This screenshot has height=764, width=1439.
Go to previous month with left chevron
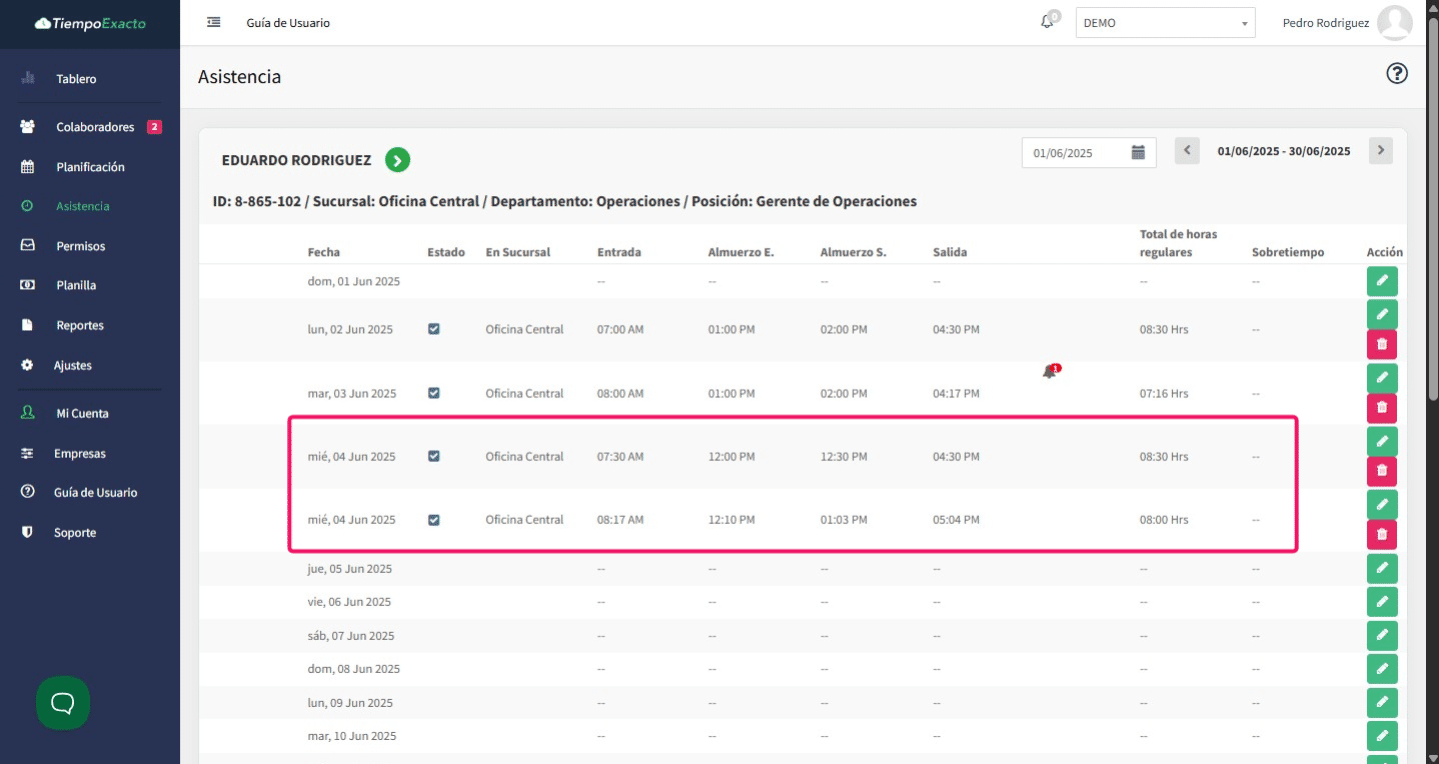click(x=1187, y=151)
